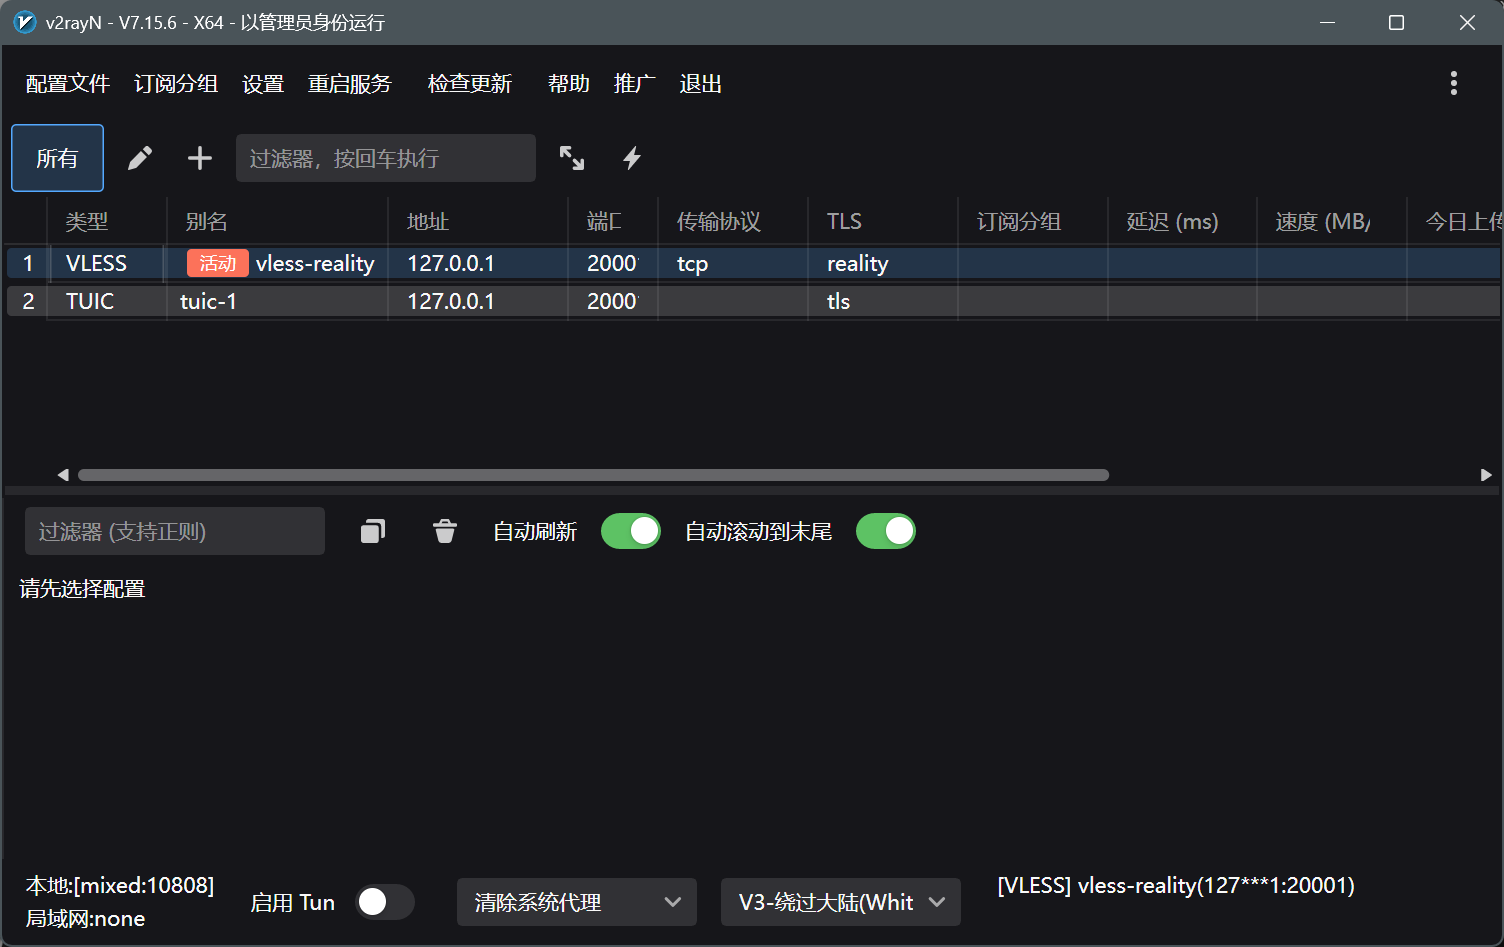Click the pencil edit subscription group icon
This screenshot has height=947, width=1504.
tap(140, 158)
